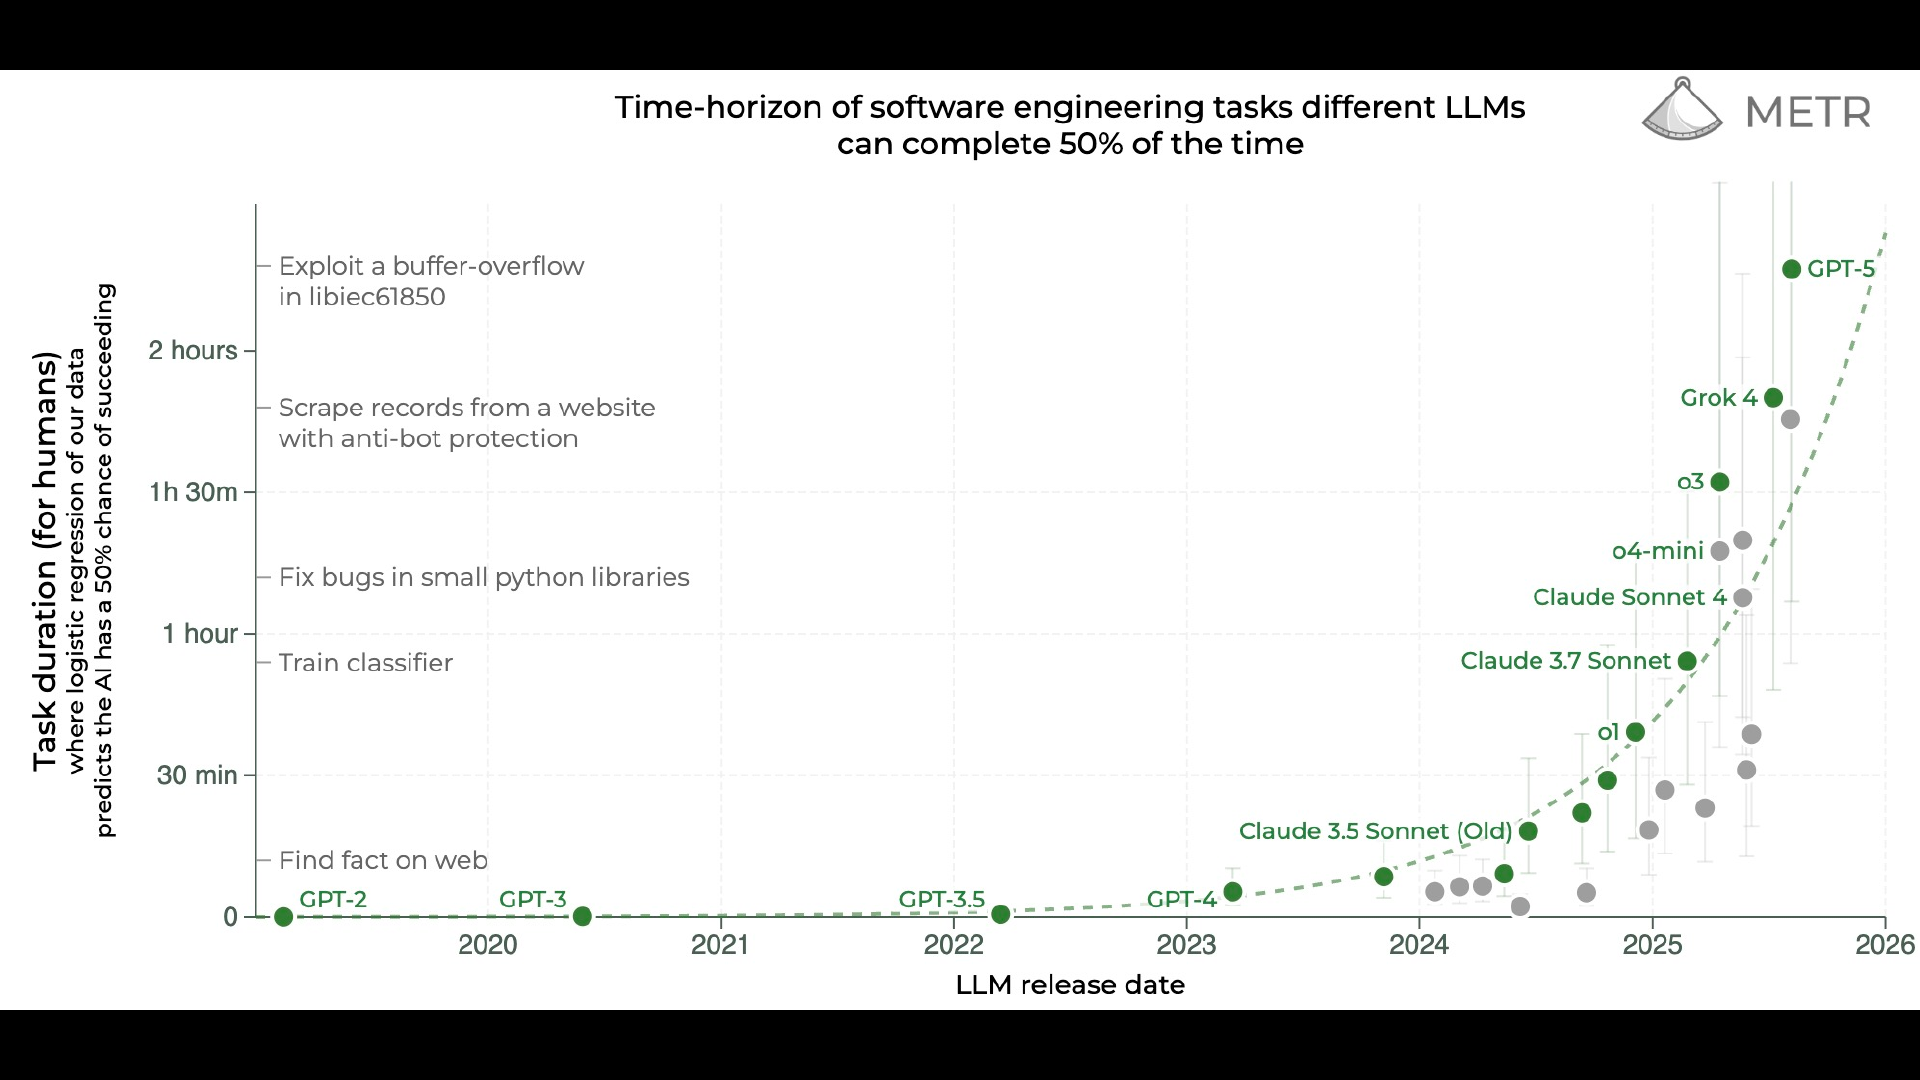Click the "Fix bugs in small python libraries" annotation
This screenshot has height=1080, width=1920.
coord(484,577)
